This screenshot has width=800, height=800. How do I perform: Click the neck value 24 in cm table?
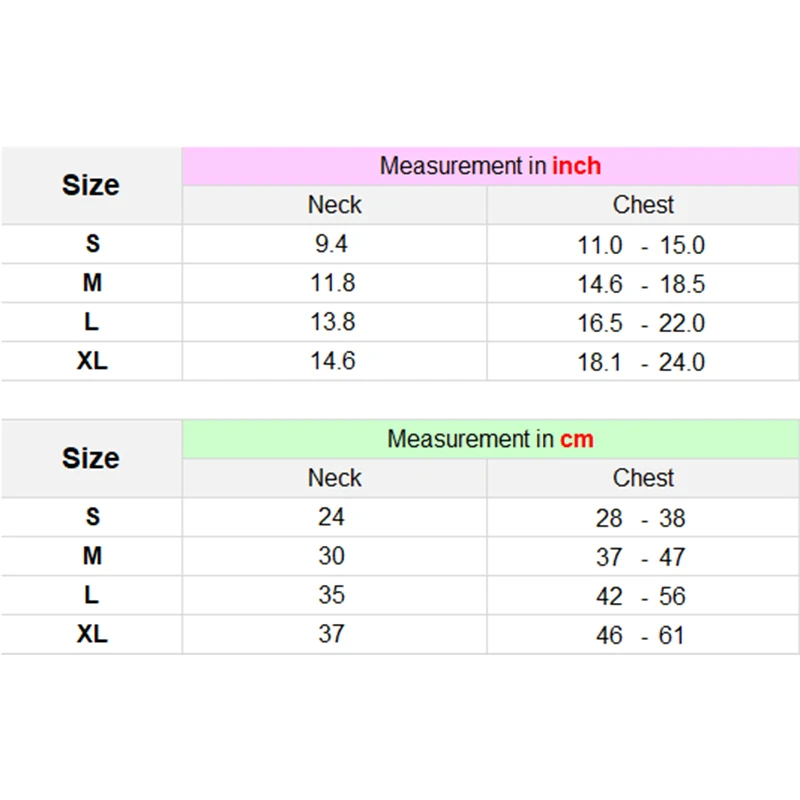click(331, 517)
